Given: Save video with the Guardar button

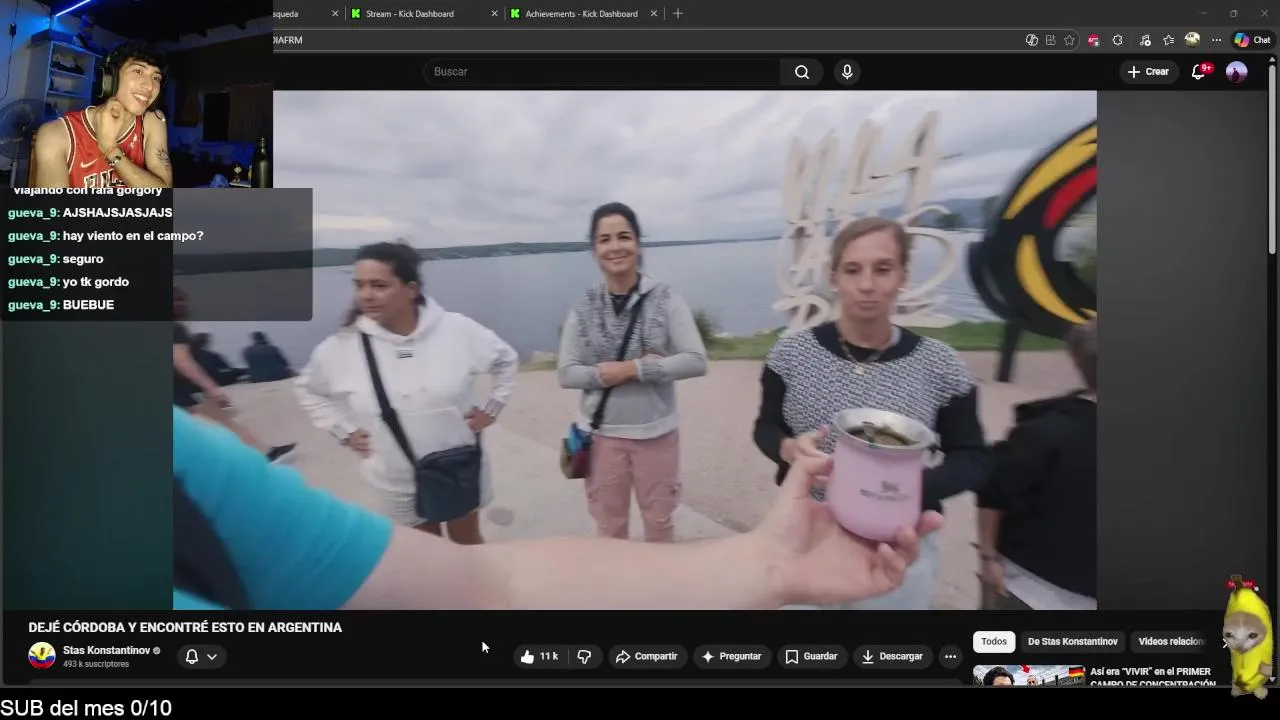Looking at the screenshot, I should tap(811, 656).
